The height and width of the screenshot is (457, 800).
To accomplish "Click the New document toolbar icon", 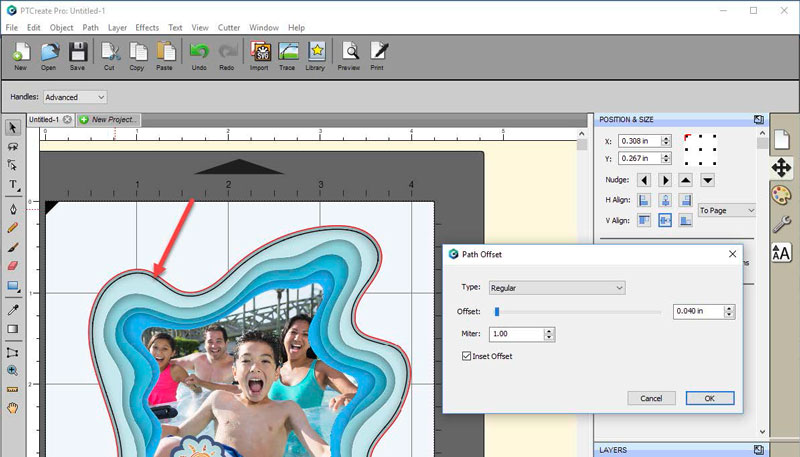I will [21, 56].
